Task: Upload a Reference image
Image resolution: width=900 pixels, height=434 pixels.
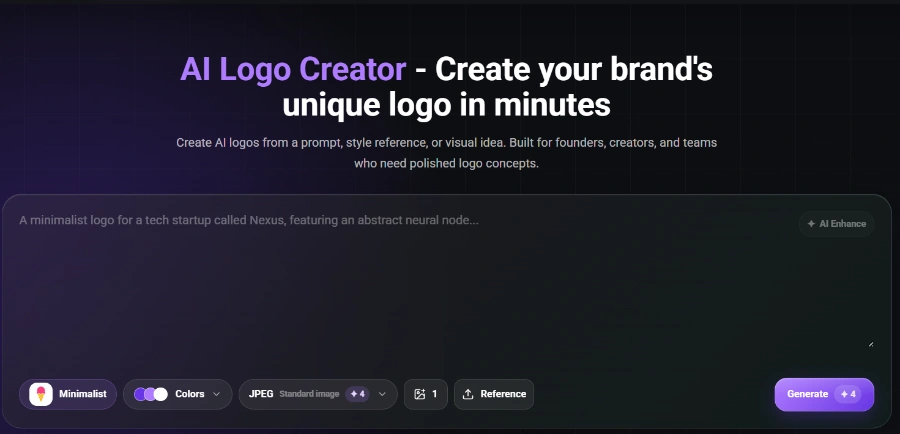Action: click(494, 394)
